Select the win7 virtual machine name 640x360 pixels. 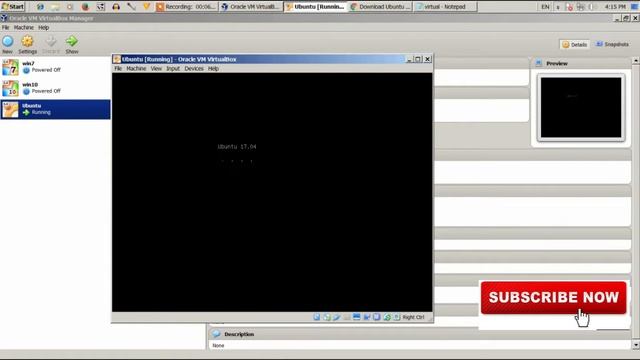point(28,63)
